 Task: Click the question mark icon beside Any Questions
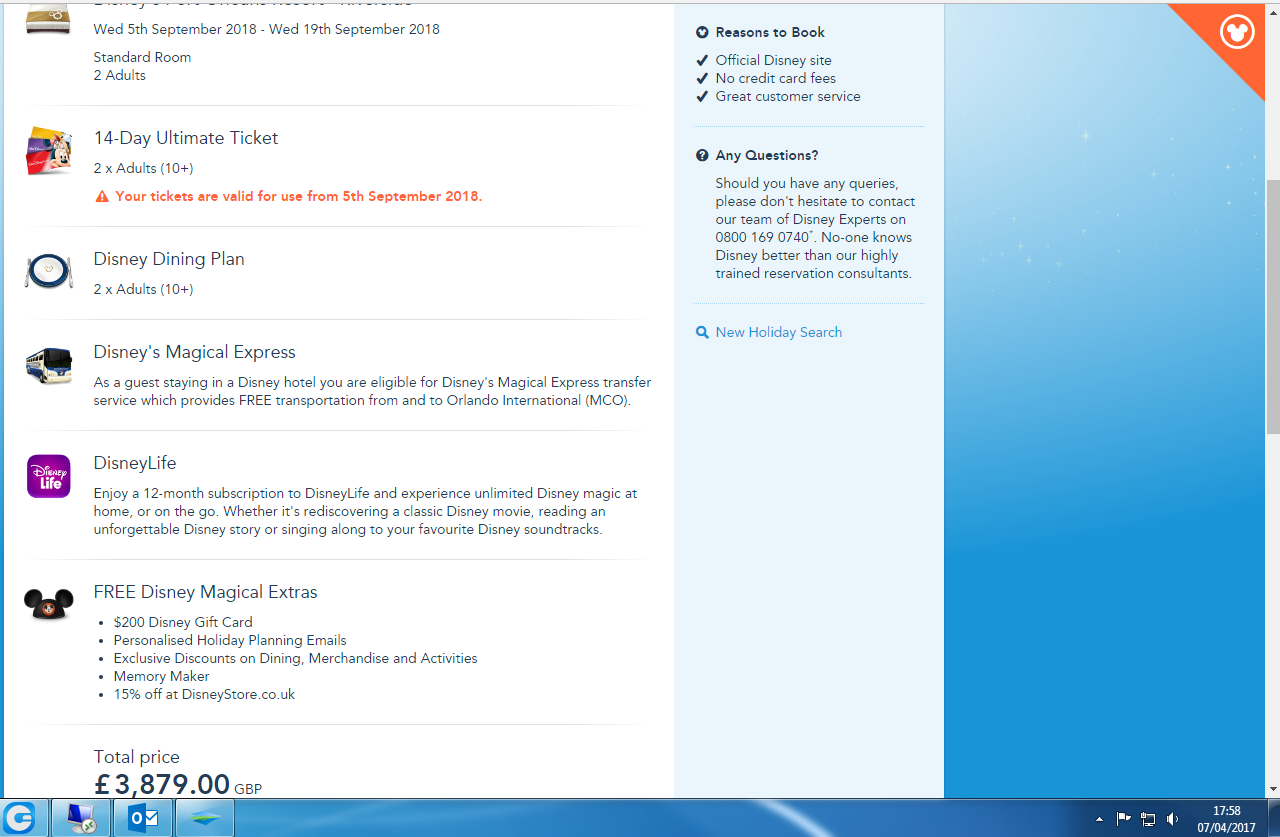(x=702, y=156)
